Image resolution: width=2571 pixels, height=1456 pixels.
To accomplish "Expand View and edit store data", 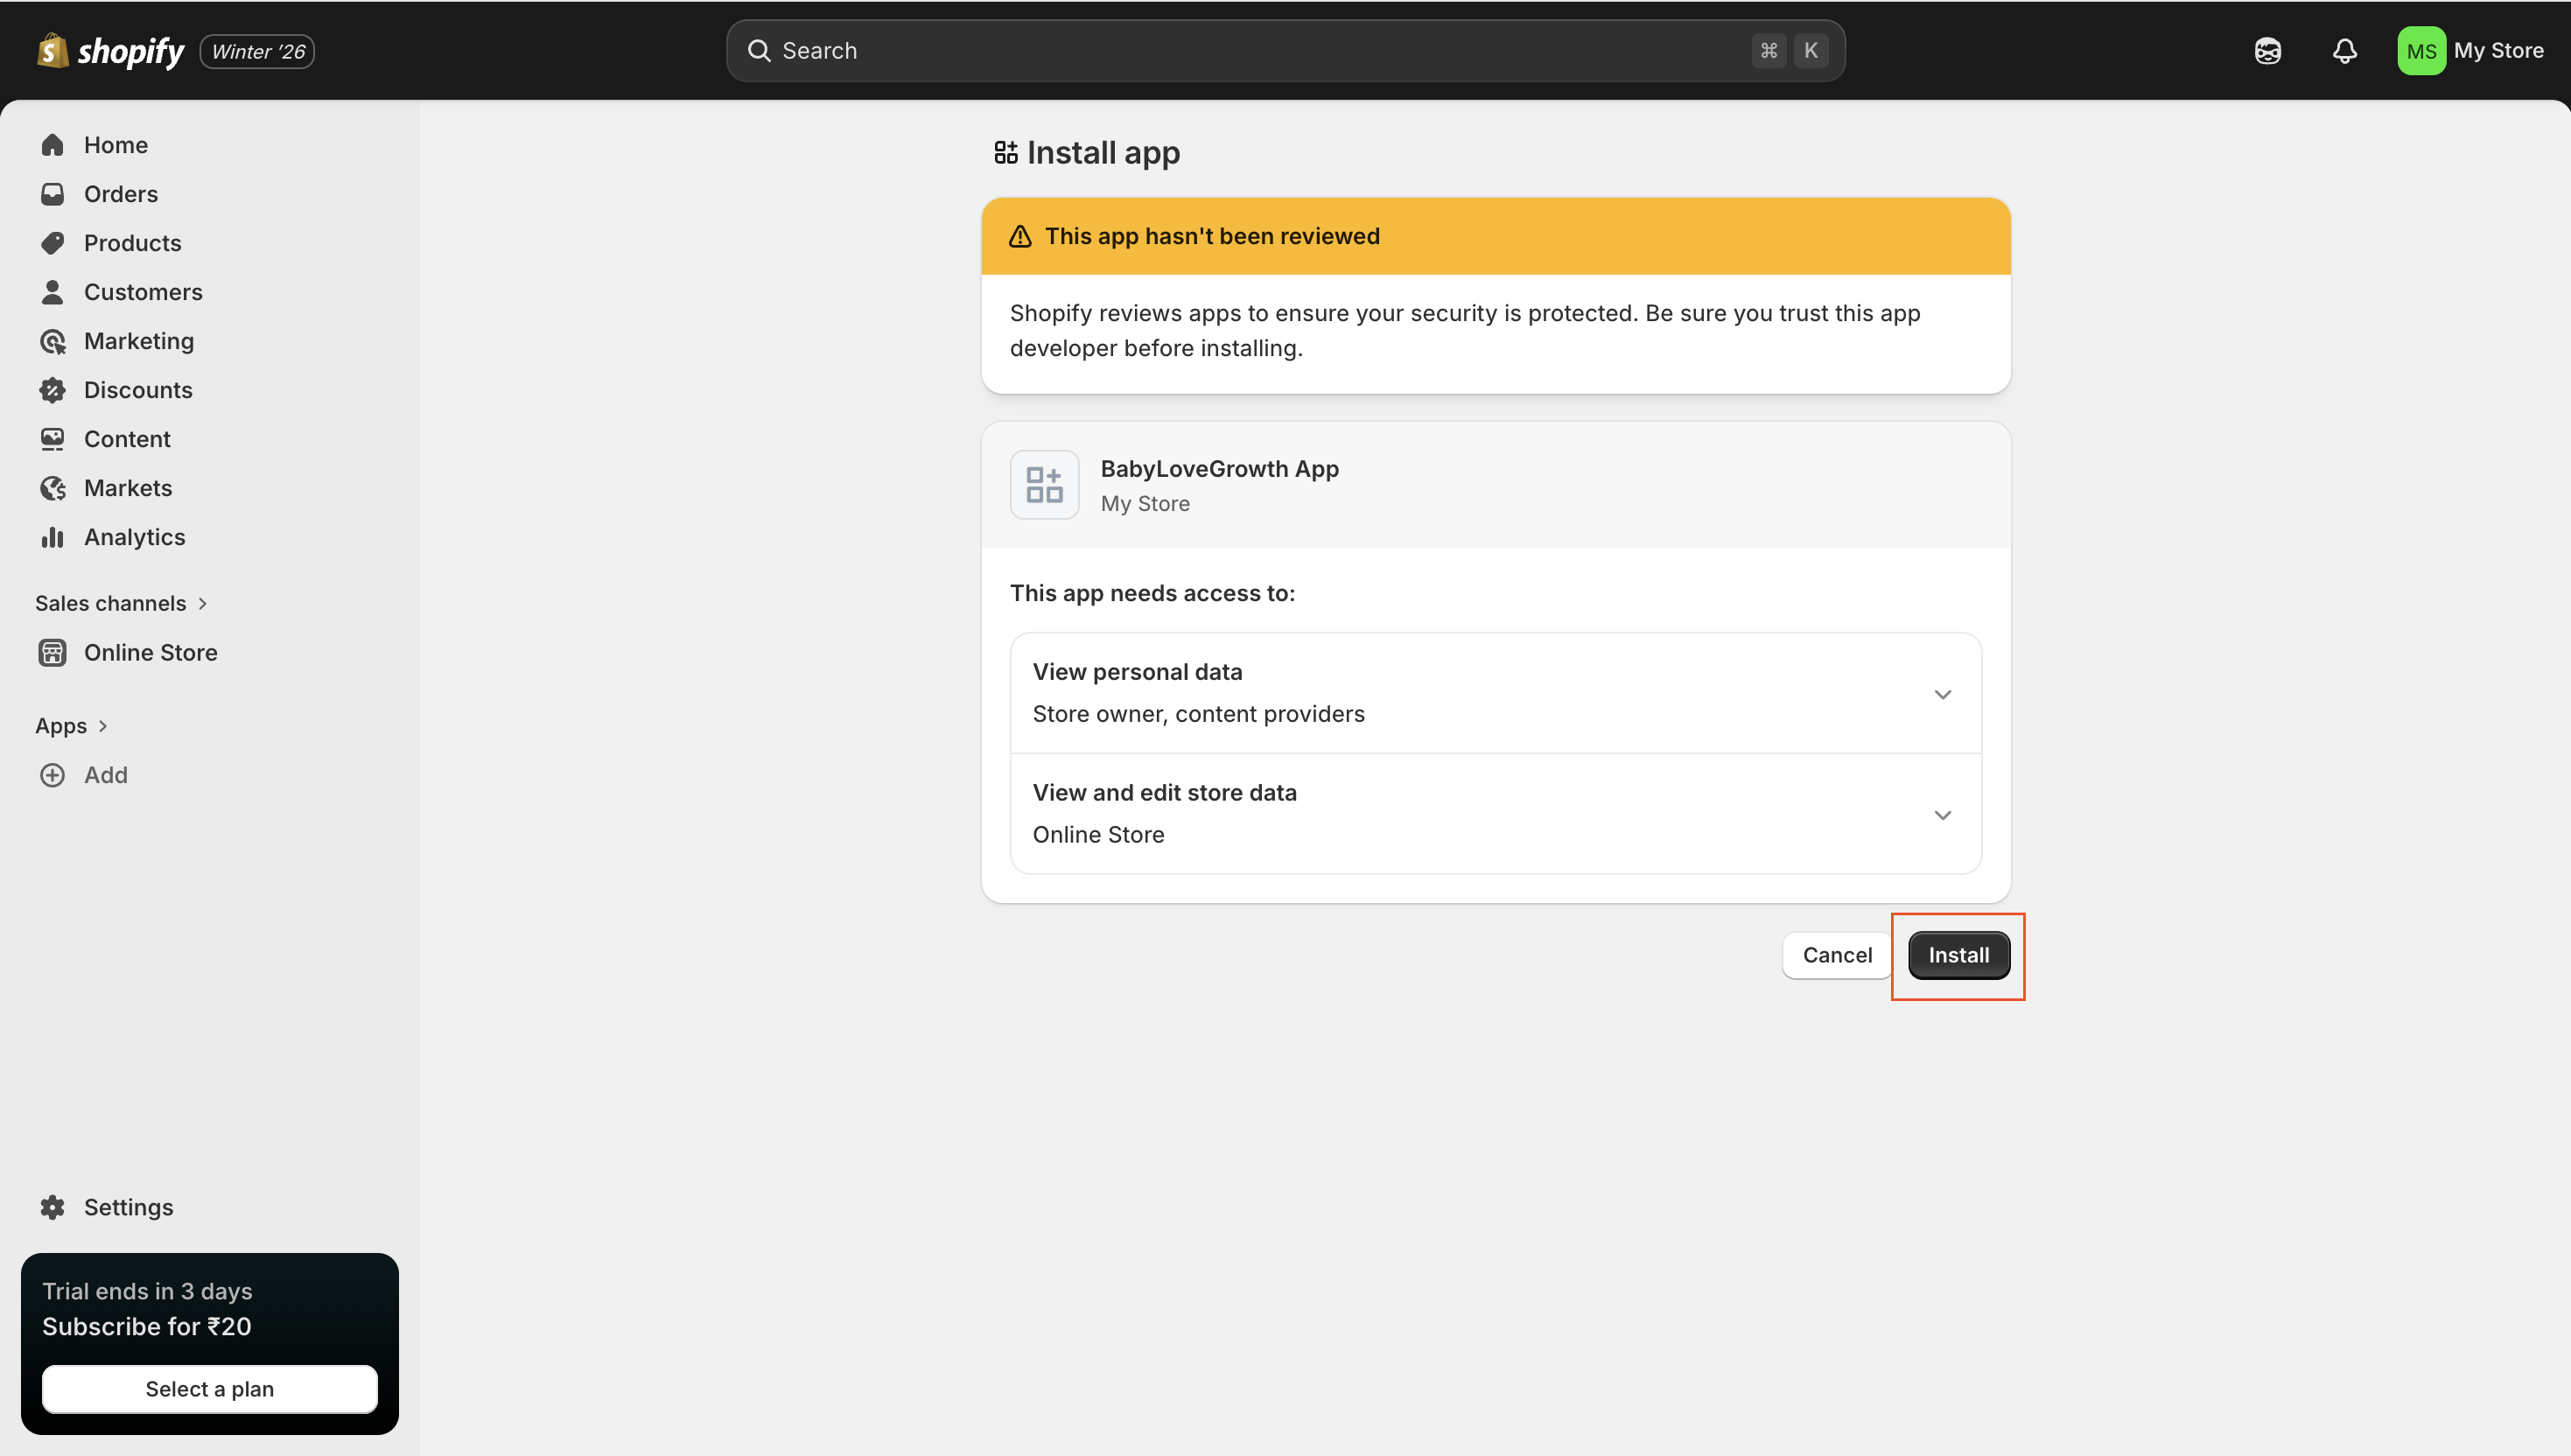I will 1942,814.
